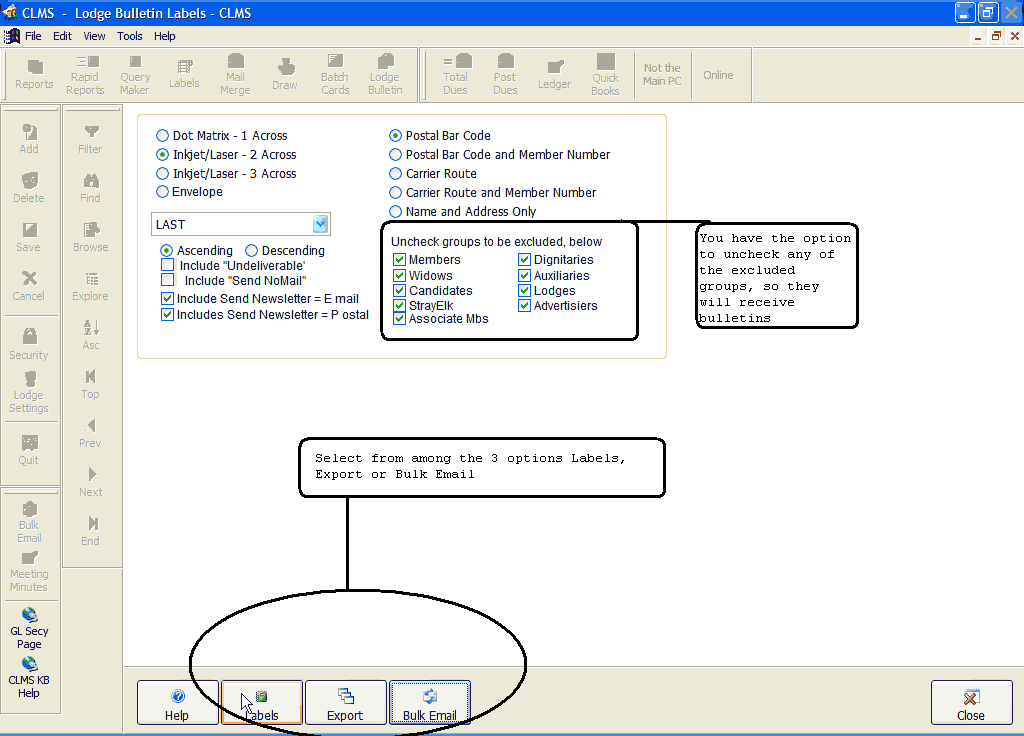Open the GL Secy Page icon
This screenshot has width=1024, height=736.
29,627
